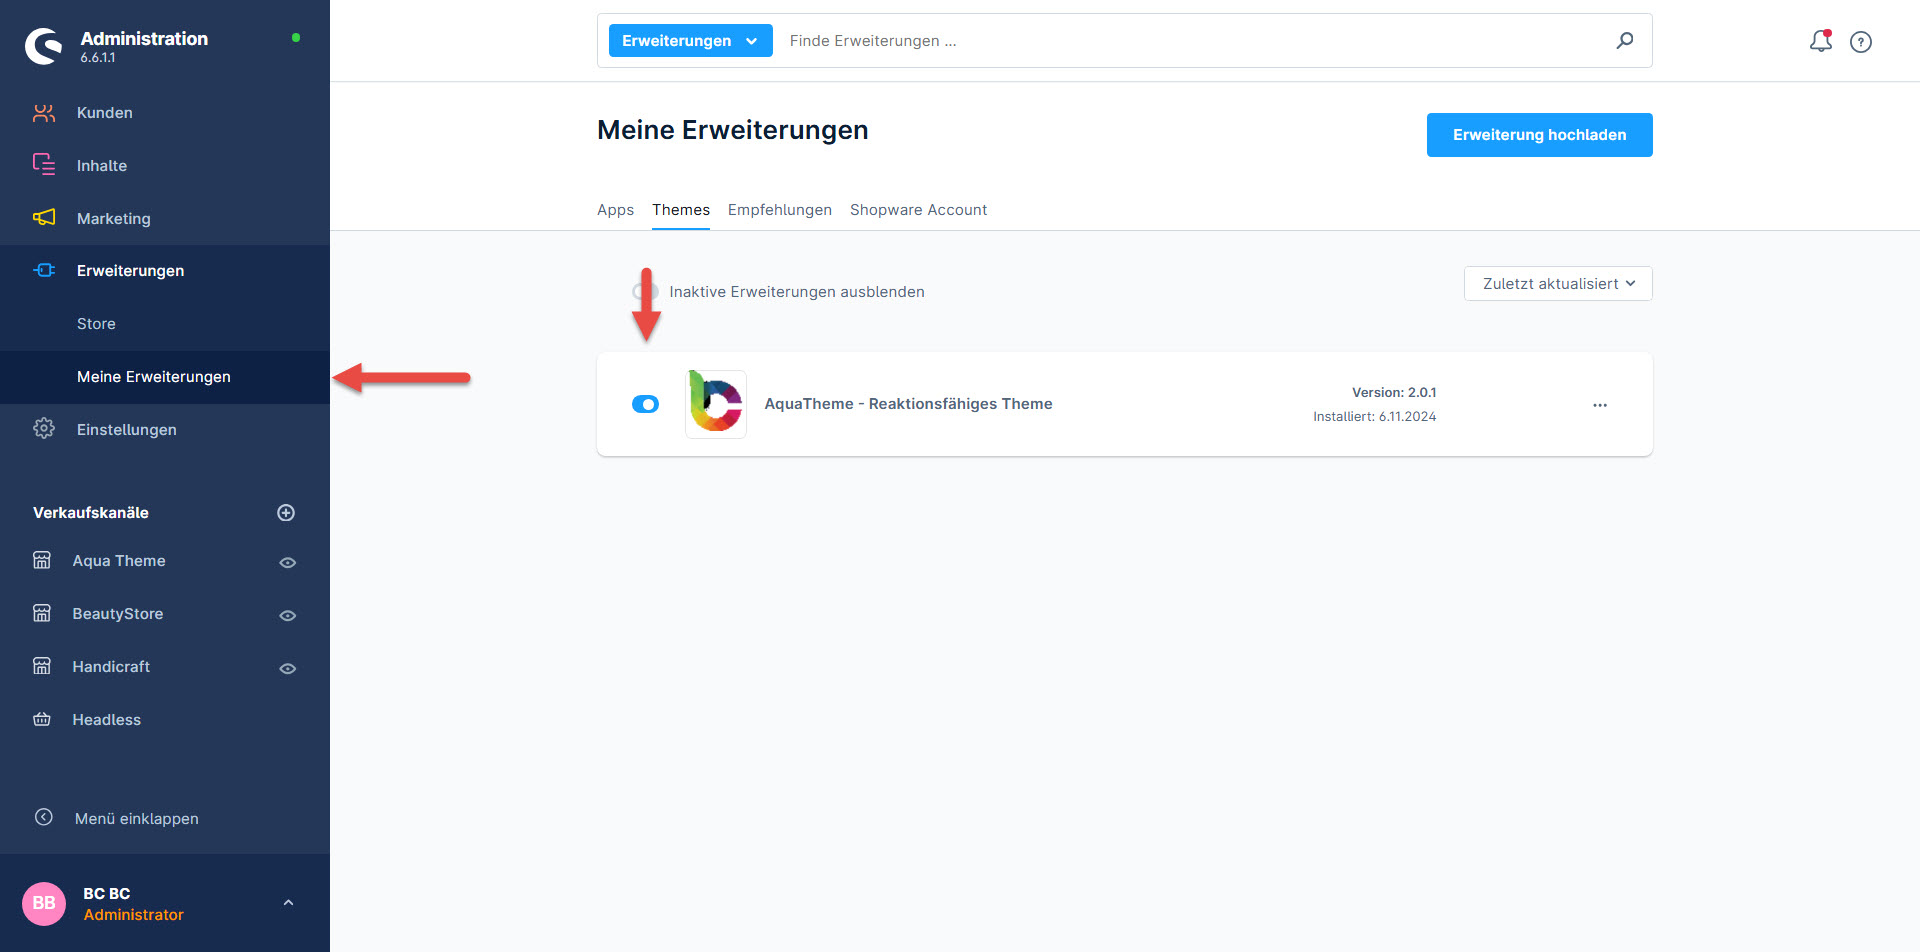Click the search magnifier icon
This screenshot has height=952, width=1920.
click(1625, 41)
